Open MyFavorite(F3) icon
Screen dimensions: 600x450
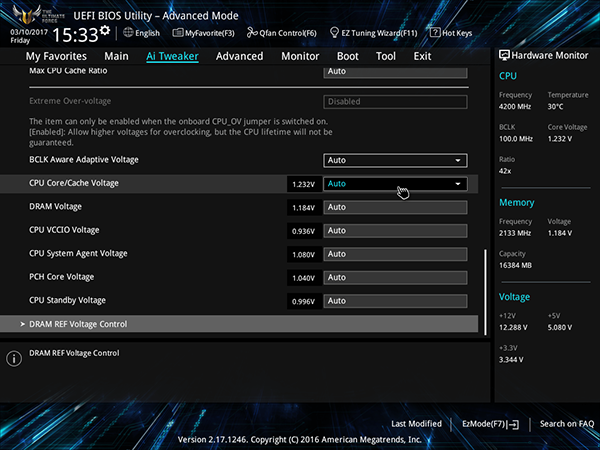[x=178, y=33]
